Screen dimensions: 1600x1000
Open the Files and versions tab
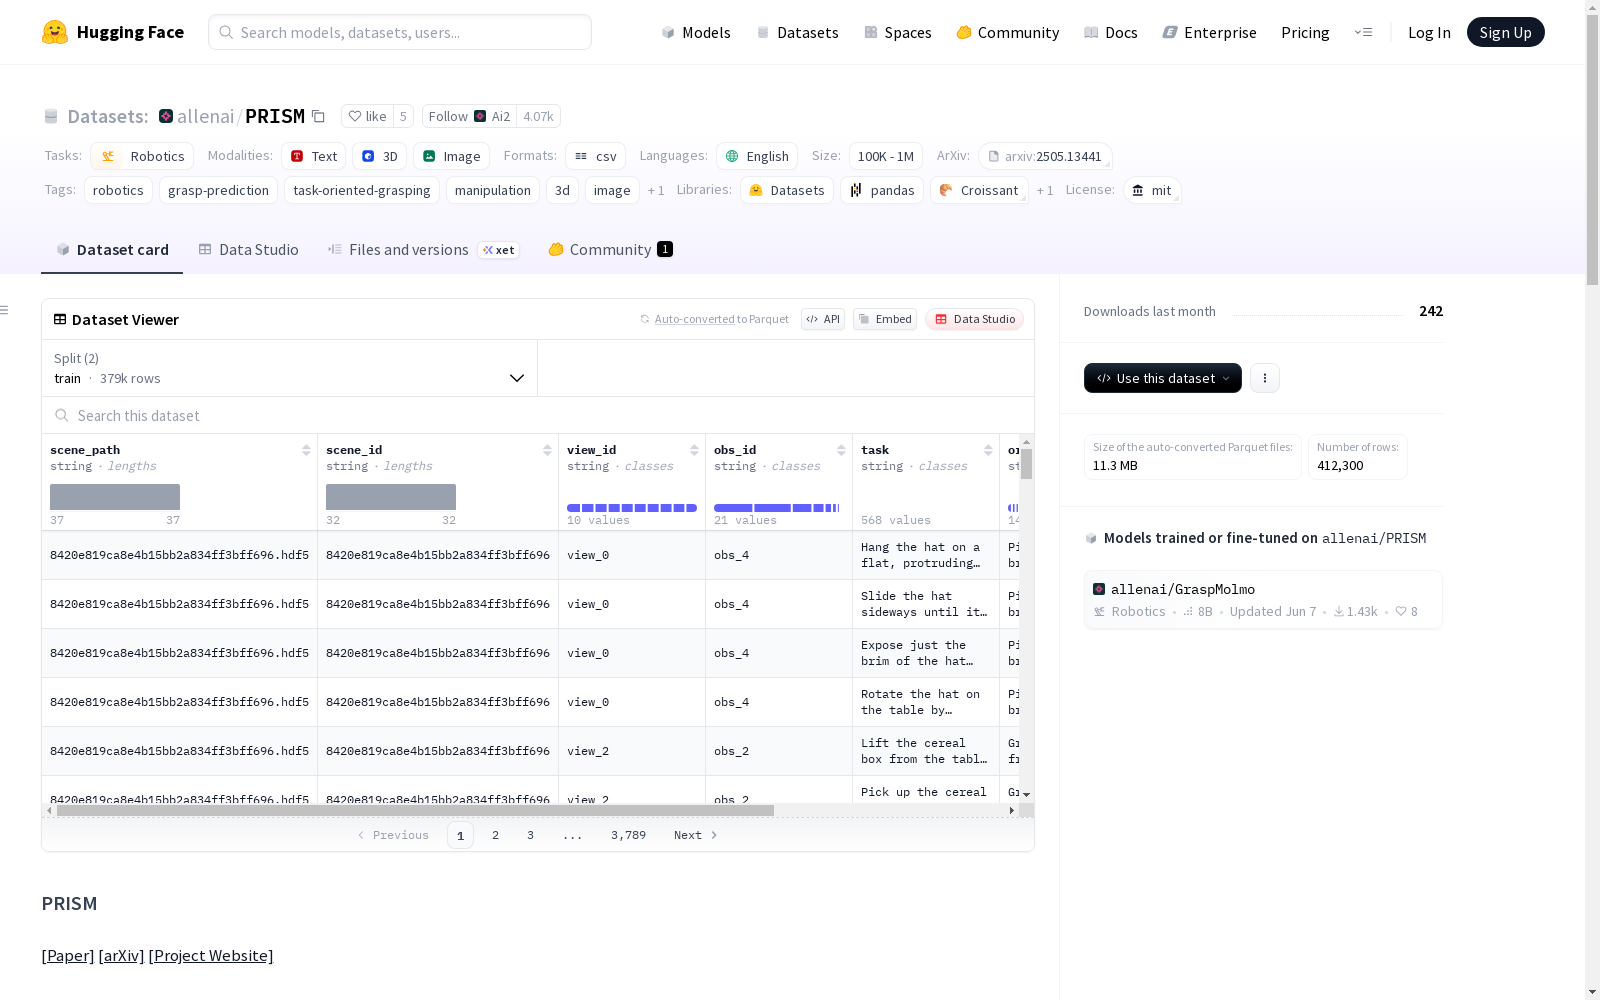(423, 250)
